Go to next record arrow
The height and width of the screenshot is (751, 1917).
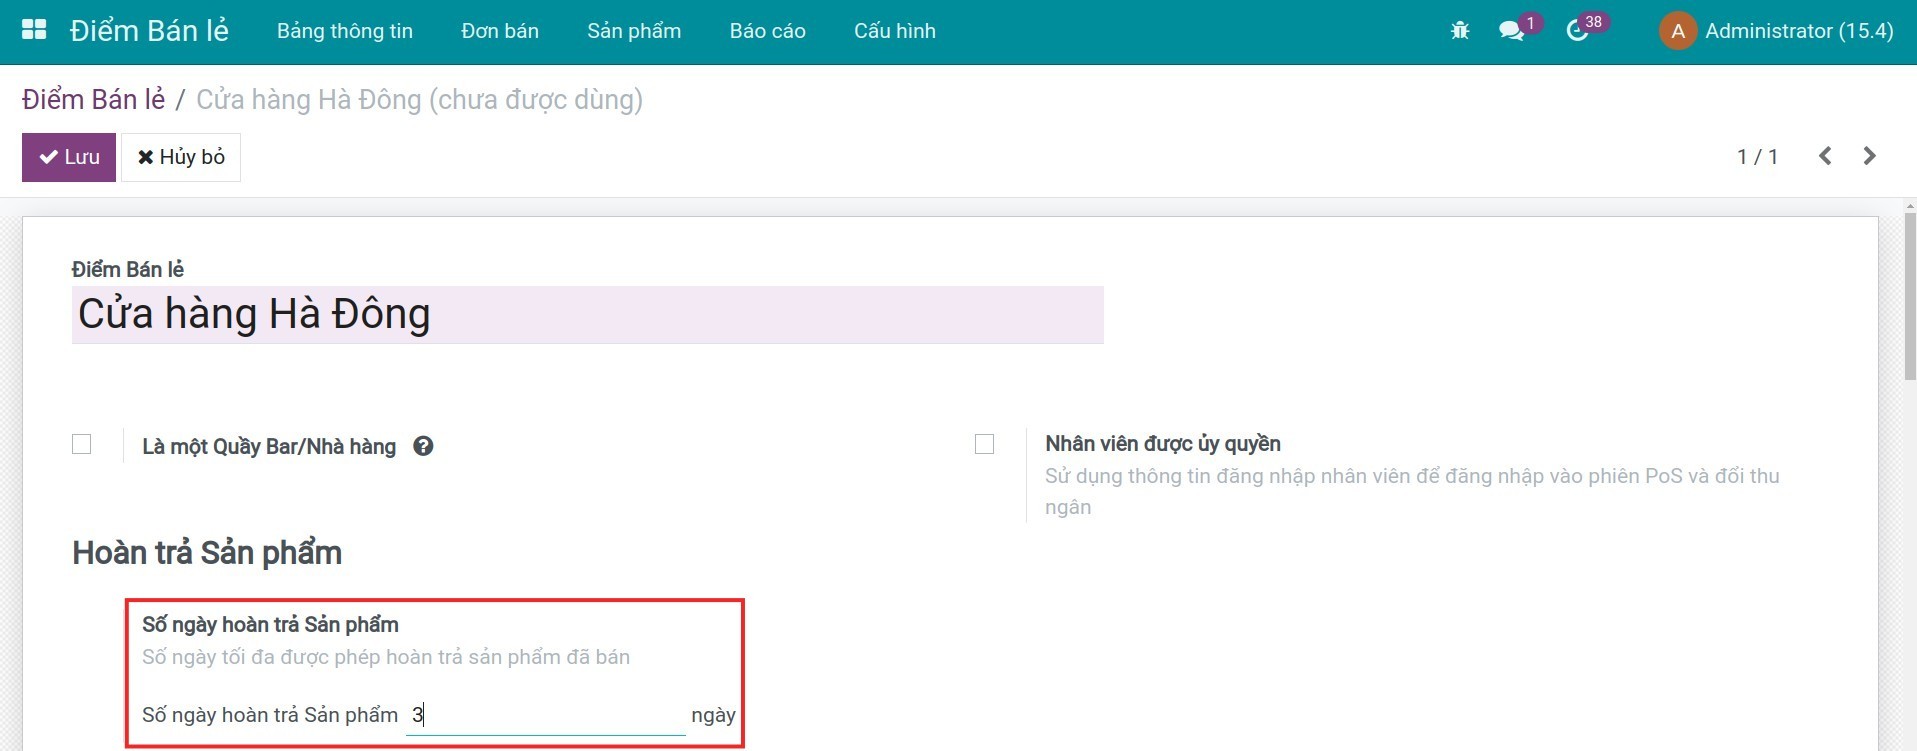(1869, 156)
